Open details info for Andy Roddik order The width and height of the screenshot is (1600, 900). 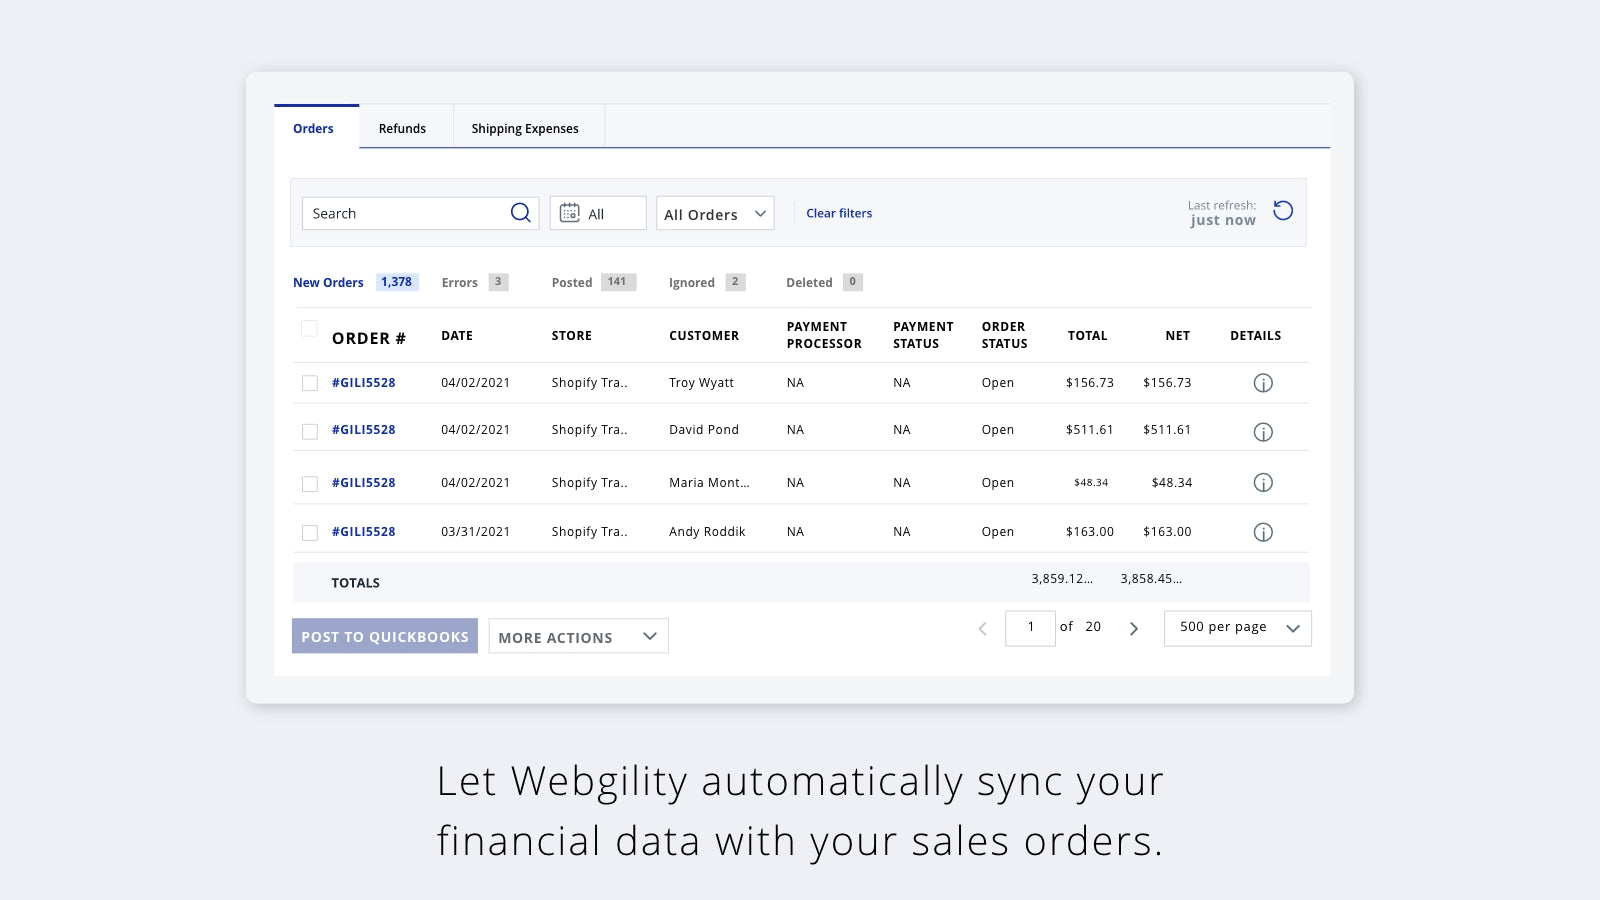pos(1263,532)
